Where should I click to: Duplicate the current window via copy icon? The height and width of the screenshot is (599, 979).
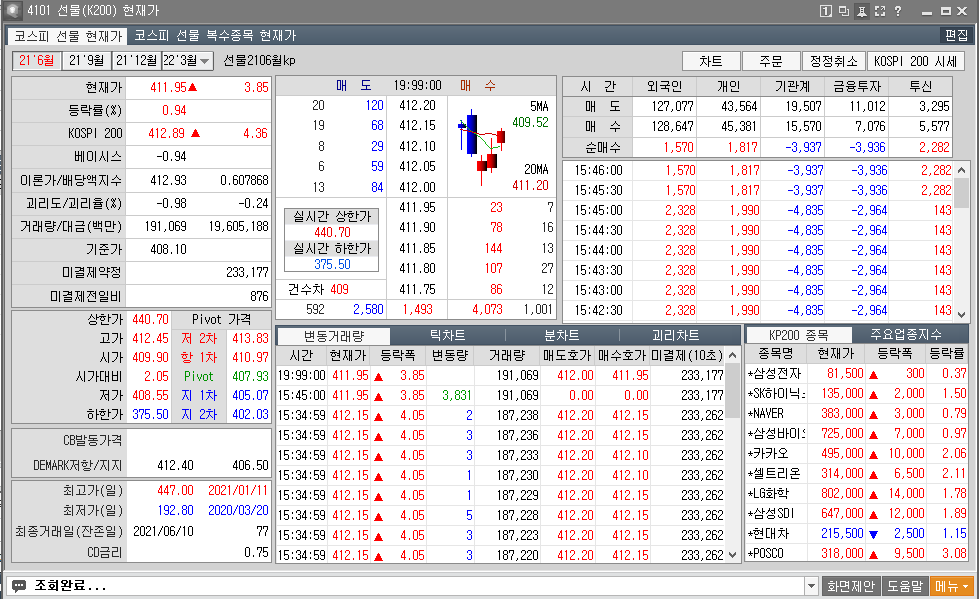click(x=844, y=11)
